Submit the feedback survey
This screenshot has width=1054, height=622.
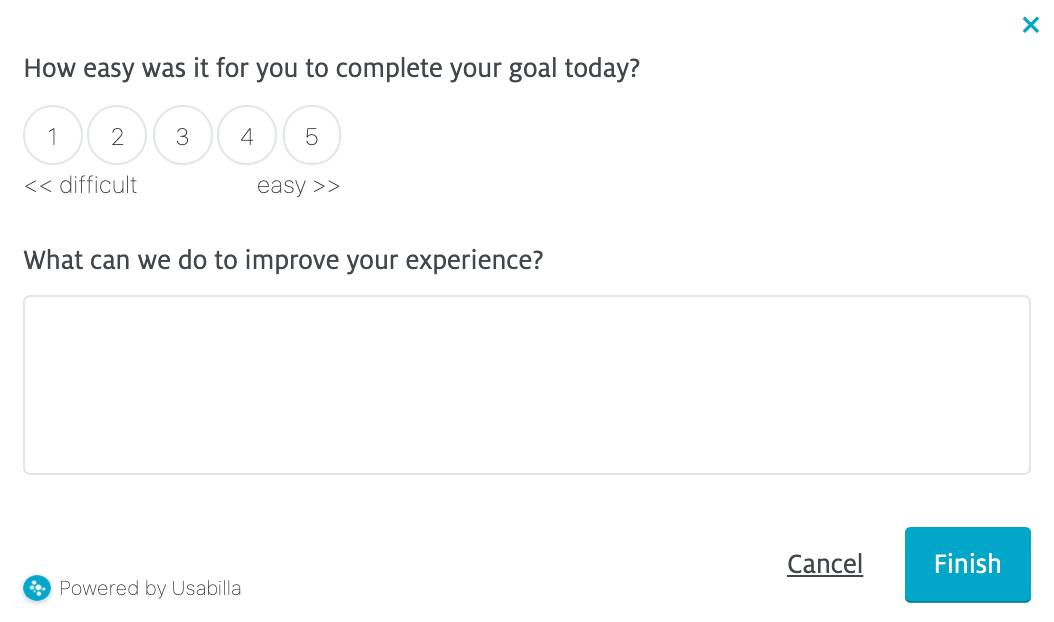point(967,564)
